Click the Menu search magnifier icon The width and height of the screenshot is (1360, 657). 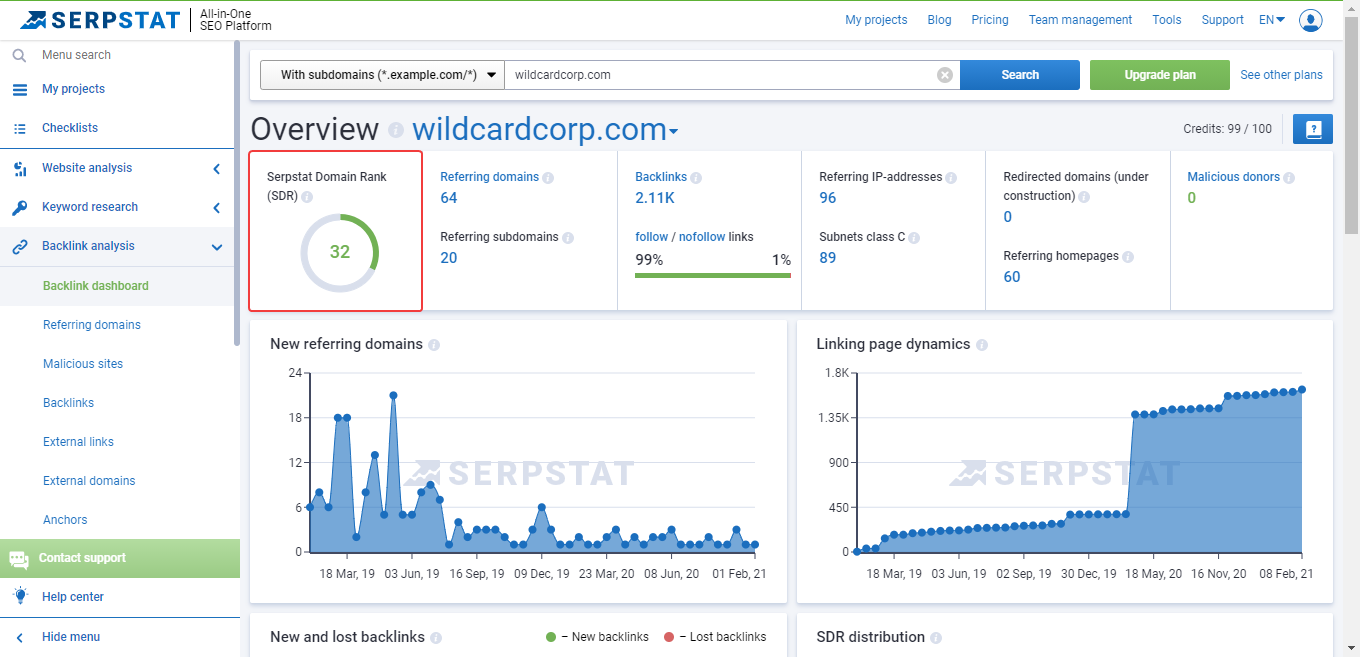19,55
